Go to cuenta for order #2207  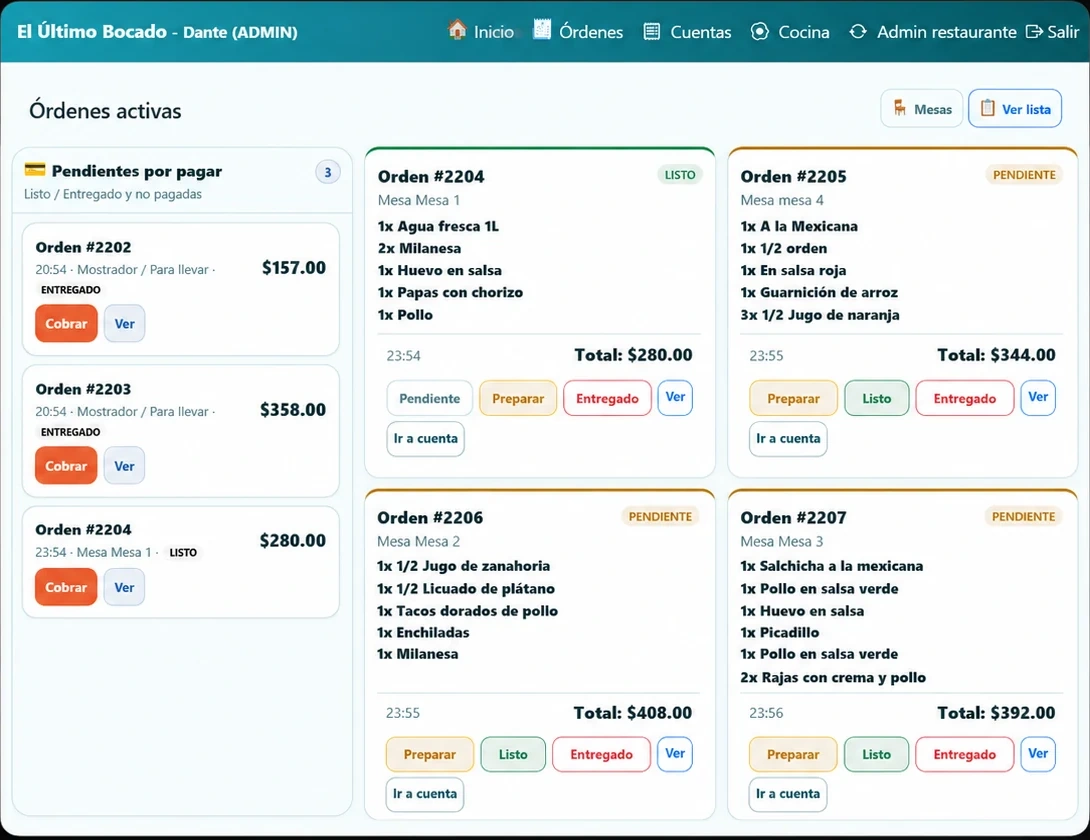788,794
